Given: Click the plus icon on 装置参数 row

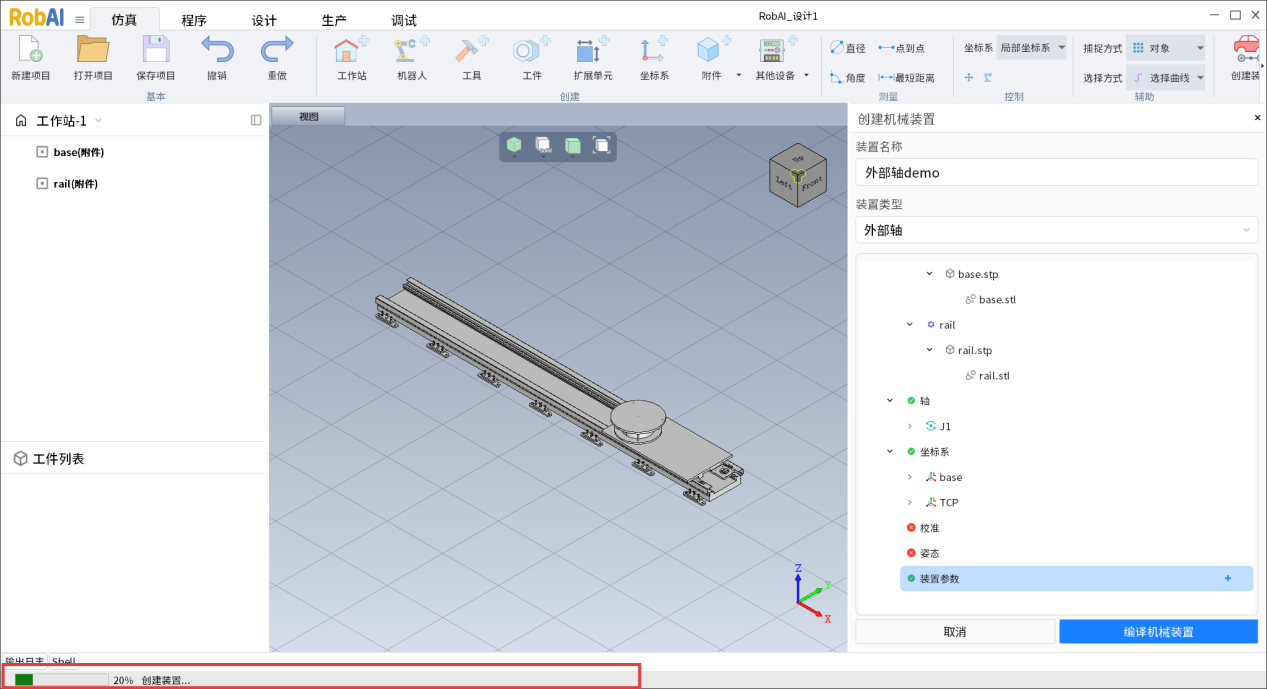Looking at the screenshot, I should click(1227, 578).
